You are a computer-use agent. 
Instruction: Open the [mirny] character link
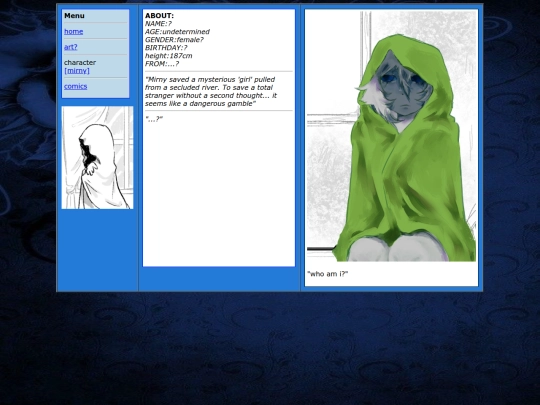[x=77, y=71]
